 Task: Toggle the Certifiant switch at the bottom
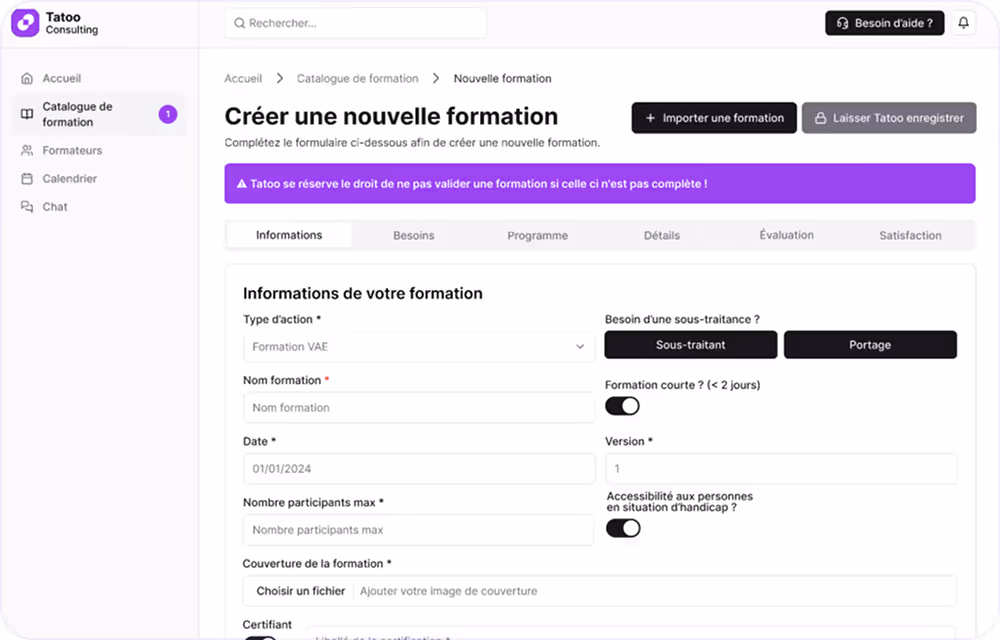[x=262, y=638]
